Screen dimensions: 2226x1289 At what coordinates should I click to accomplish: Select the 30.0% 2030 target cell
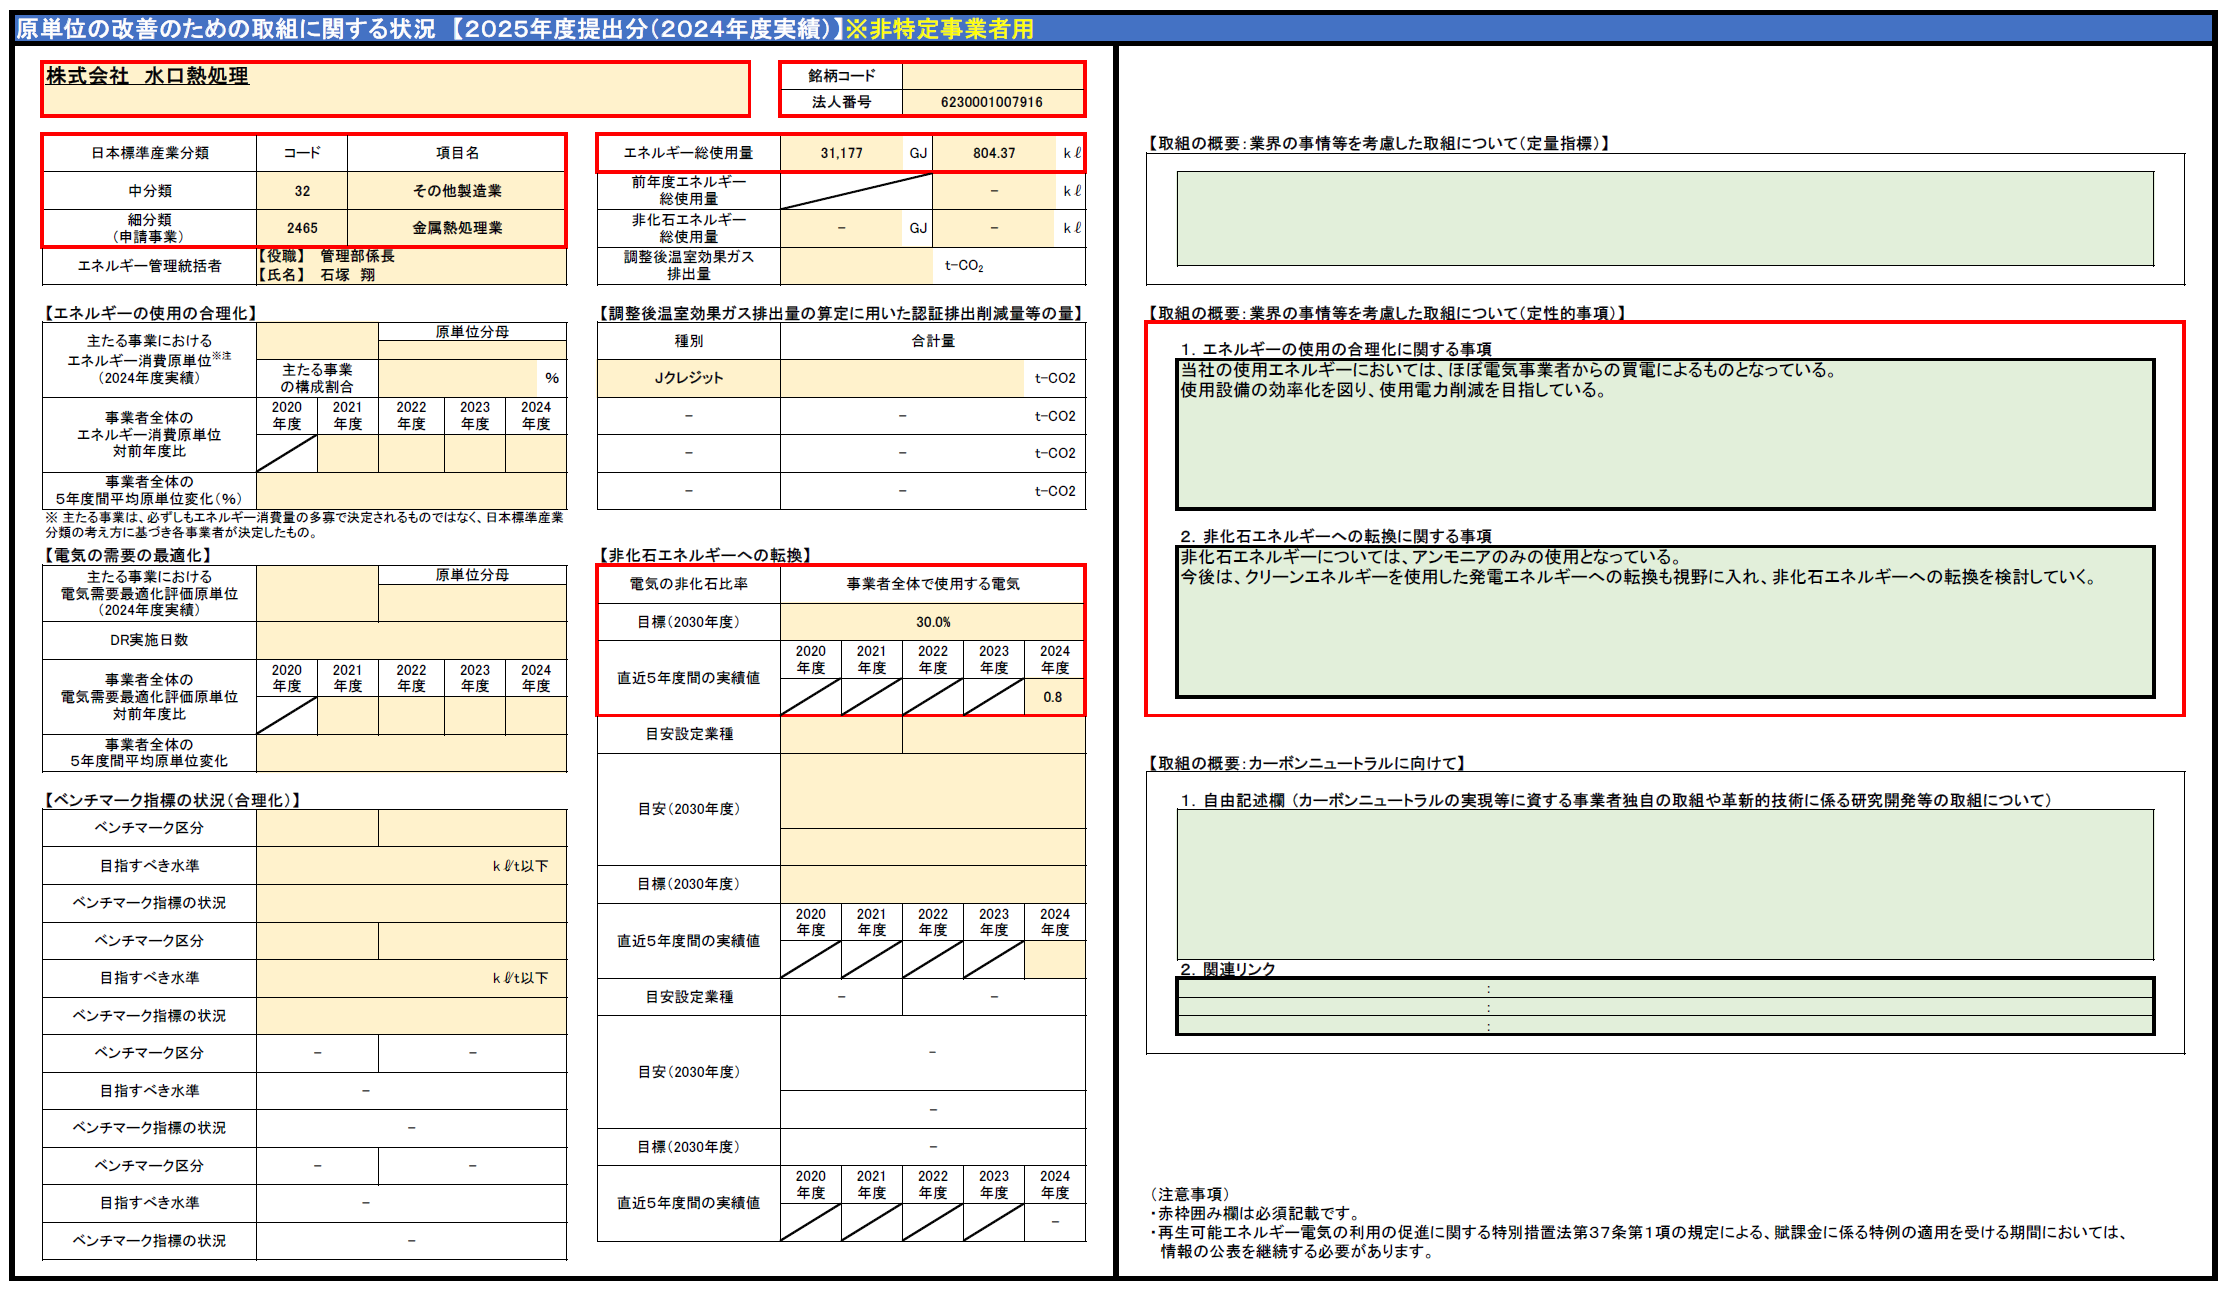pyautogui.click(x=932, y=622)
